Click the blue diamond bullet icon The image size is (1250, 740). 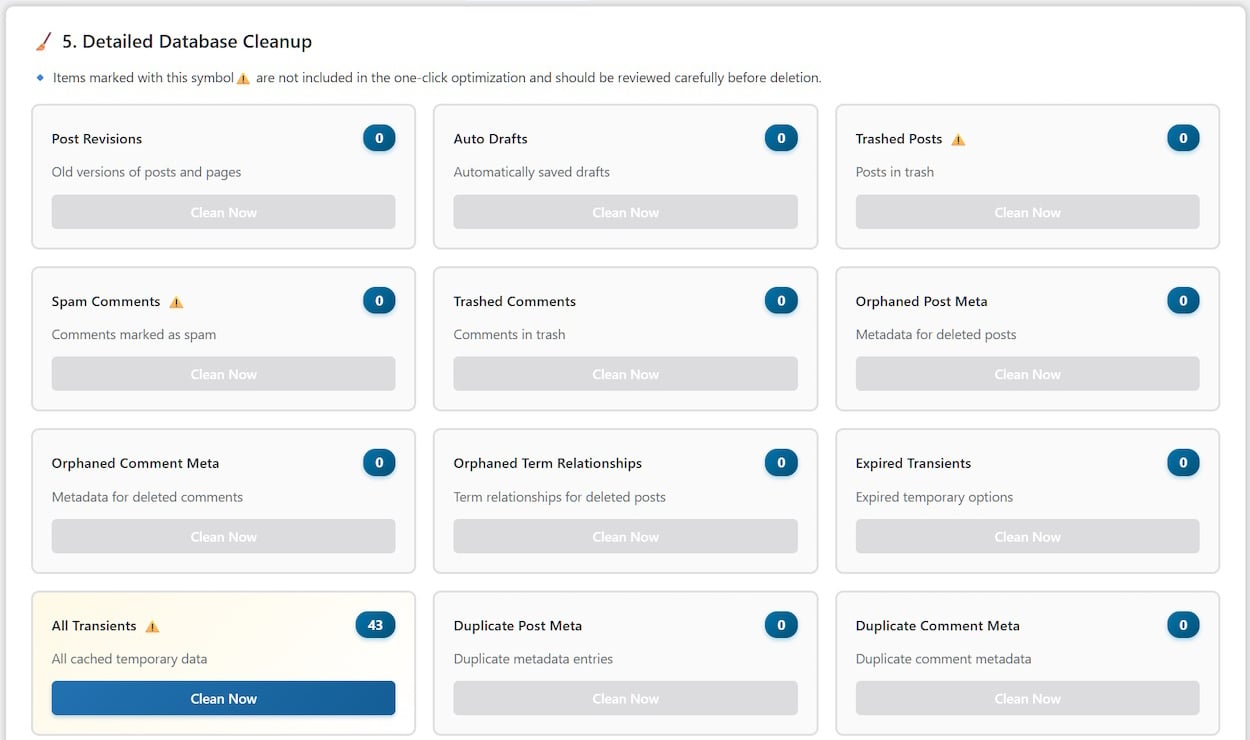coord(40,77)
